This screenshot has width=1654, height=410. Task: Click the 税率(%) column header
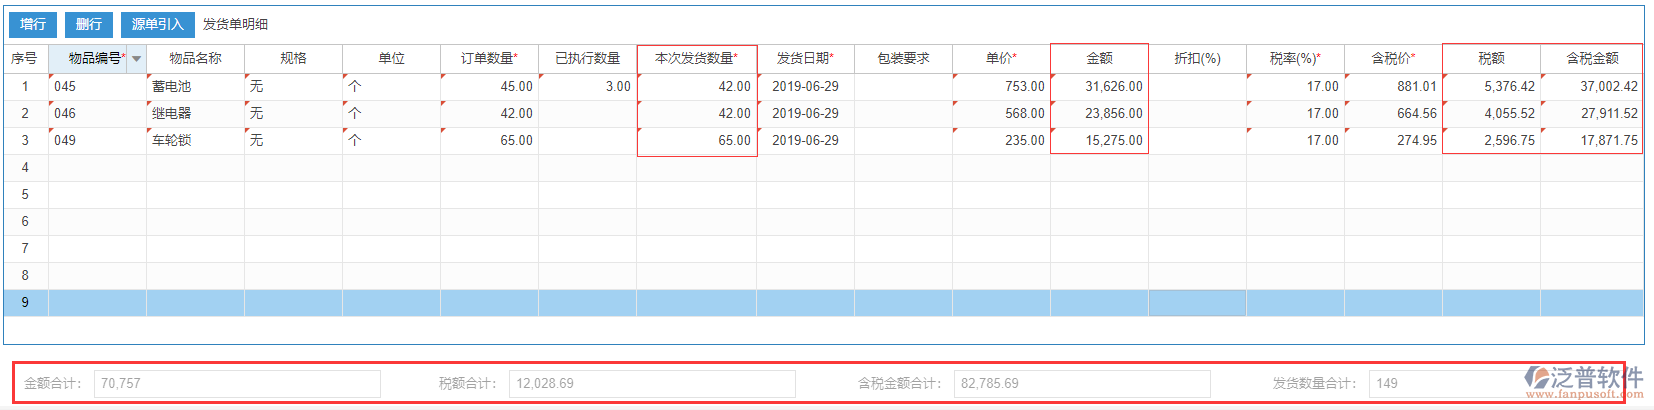click(1295, 59)
